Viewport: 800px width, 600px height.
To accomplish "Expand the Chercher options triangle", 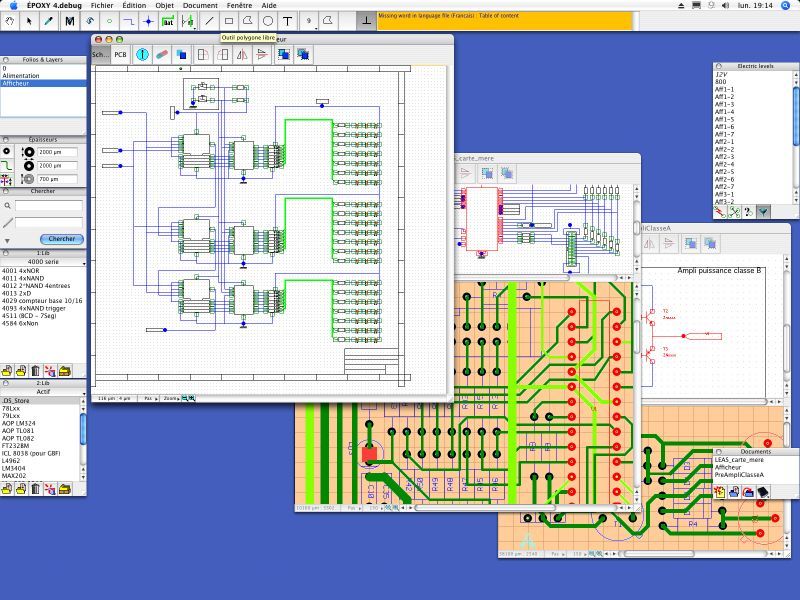I will pyautogui.click(x=7, y=241).
